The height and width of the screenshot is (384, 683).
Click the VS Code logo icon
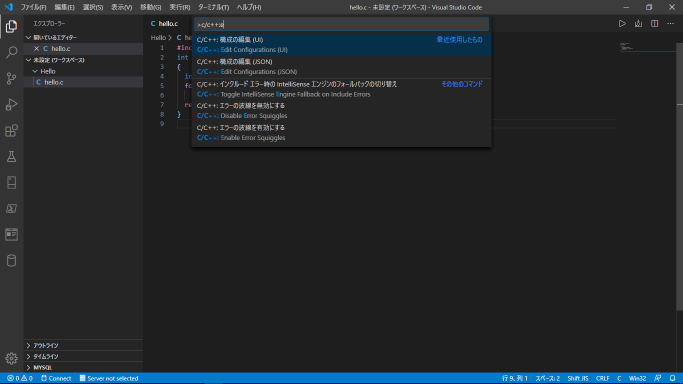9,7
